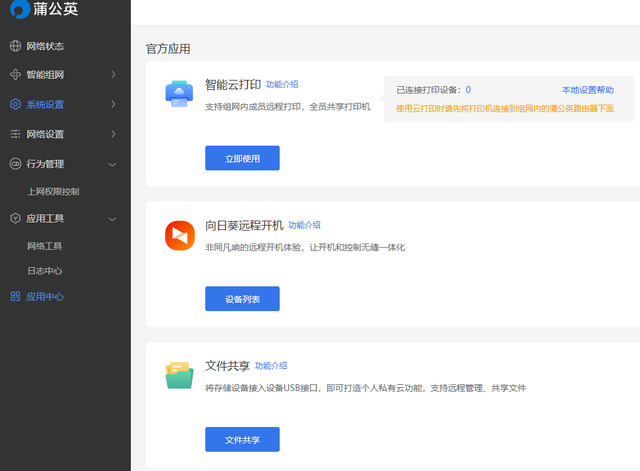This screenshot has height=471, width=640.
Task: Click the 将存储设备接入设备USB接口 description
Action: 365,388
